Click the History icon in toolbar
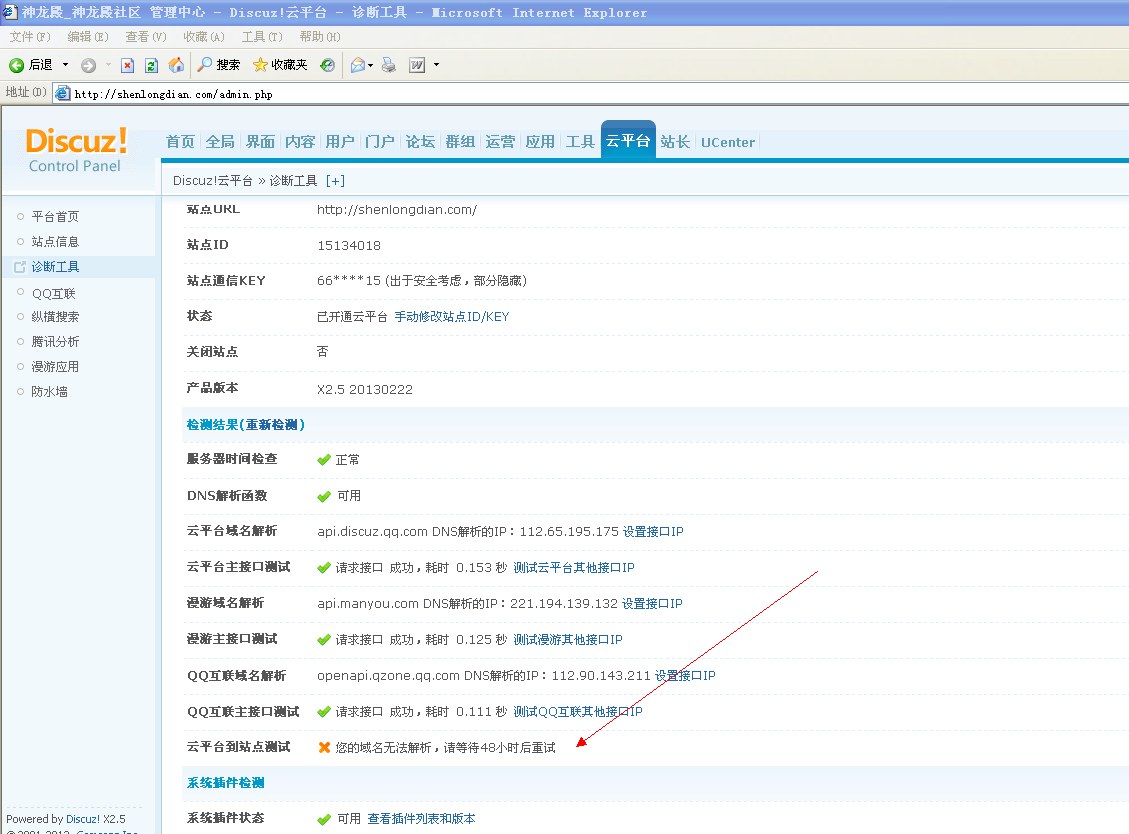Viewport: 1129px width, 834px height. 327,65
